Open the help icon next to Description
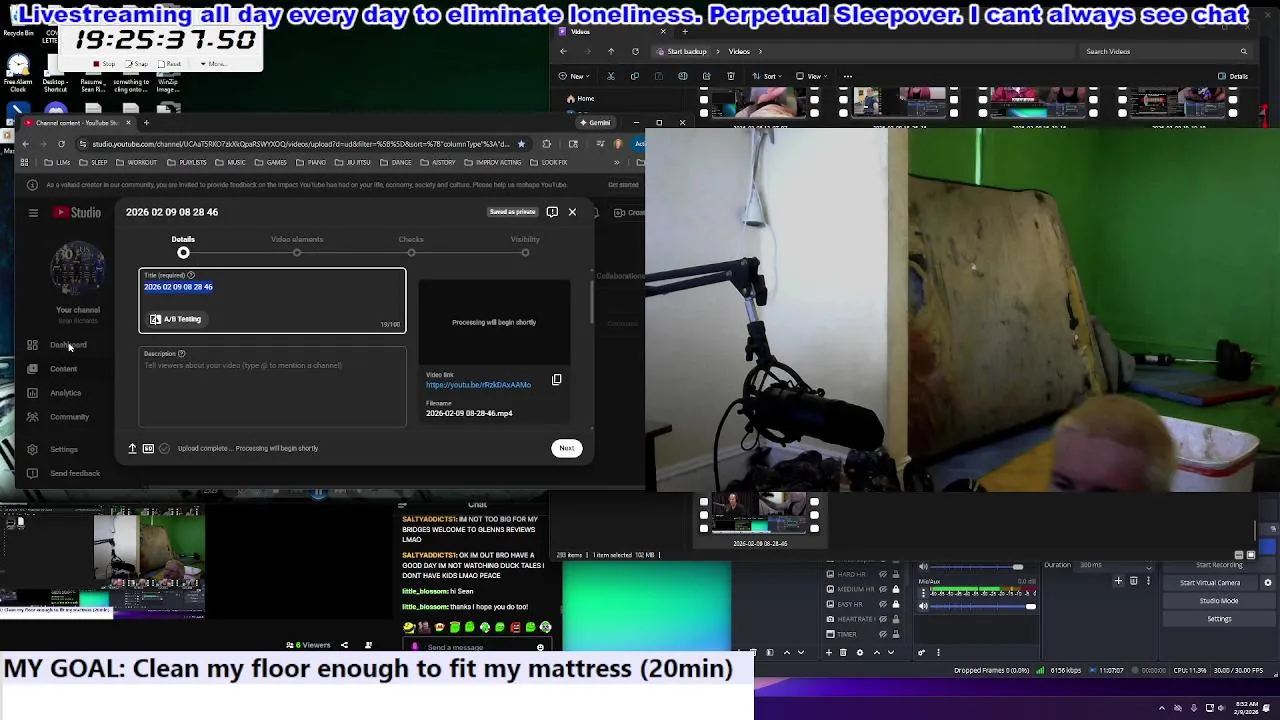The height and width of the screenshot is (720, 1280). [x=181, y=353]
